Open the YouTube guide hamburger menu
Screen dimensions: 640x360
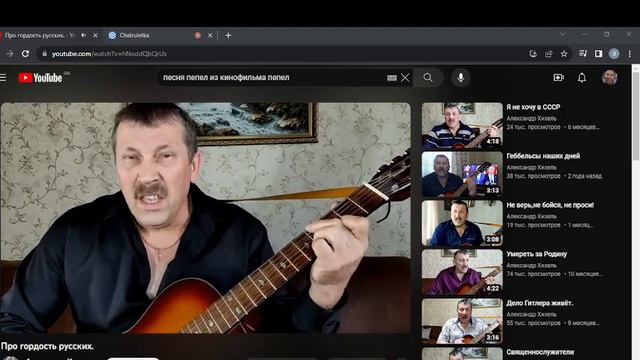(x=3, y=78)
